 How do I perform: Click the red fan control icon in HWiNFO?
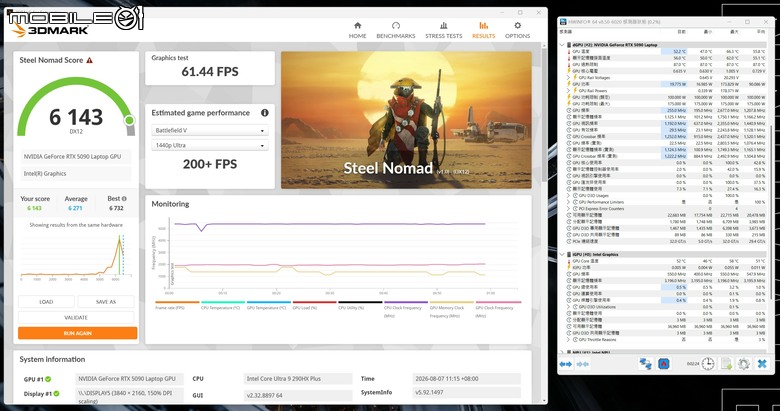coord(663,364)
